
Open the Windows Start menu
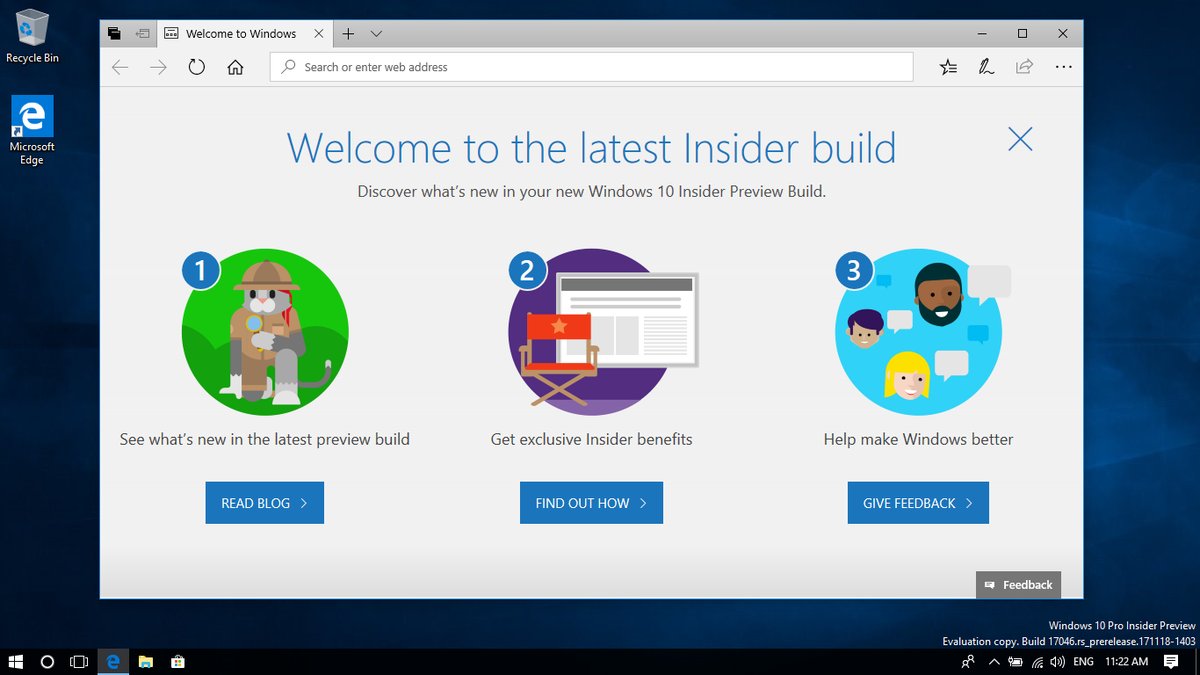[x=16, y=662]
